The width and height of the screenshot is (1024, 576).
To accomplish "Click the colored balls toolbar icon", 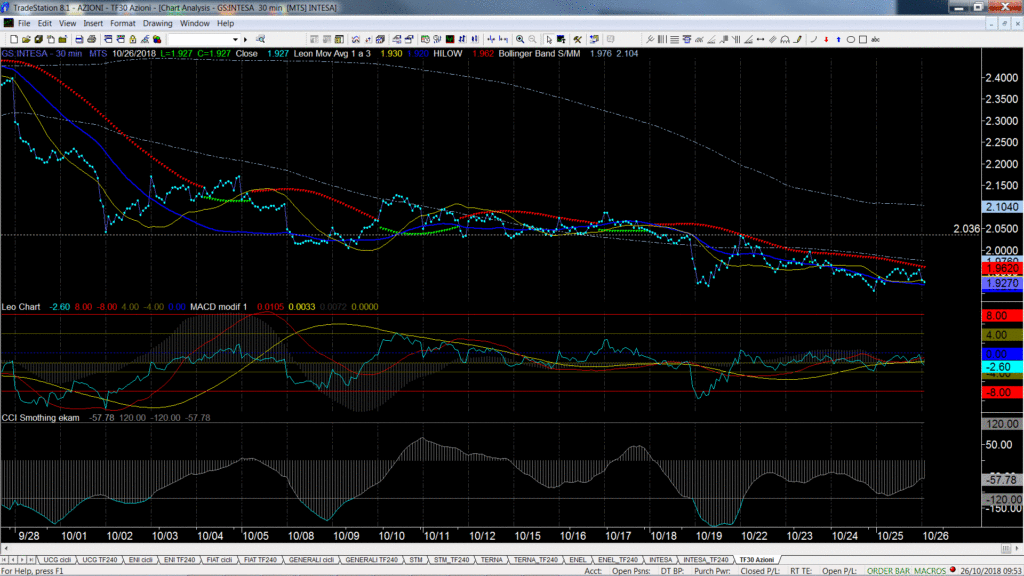I will tap(157, 40).
